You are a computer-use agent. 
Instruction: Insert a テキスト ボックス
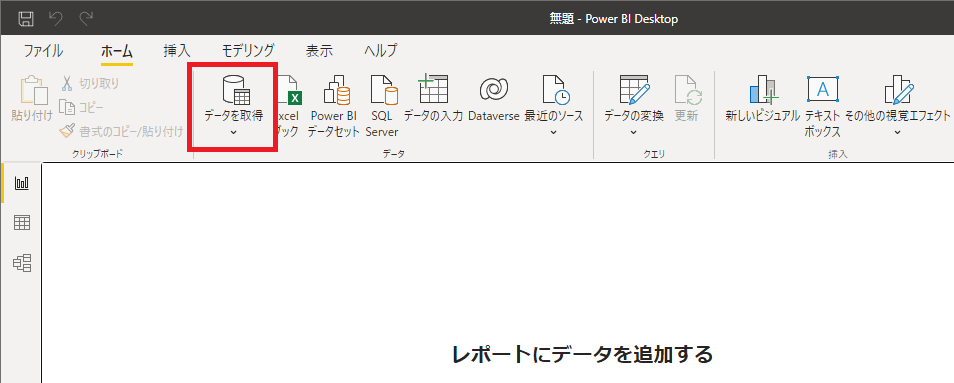click(x=823, y=107)
